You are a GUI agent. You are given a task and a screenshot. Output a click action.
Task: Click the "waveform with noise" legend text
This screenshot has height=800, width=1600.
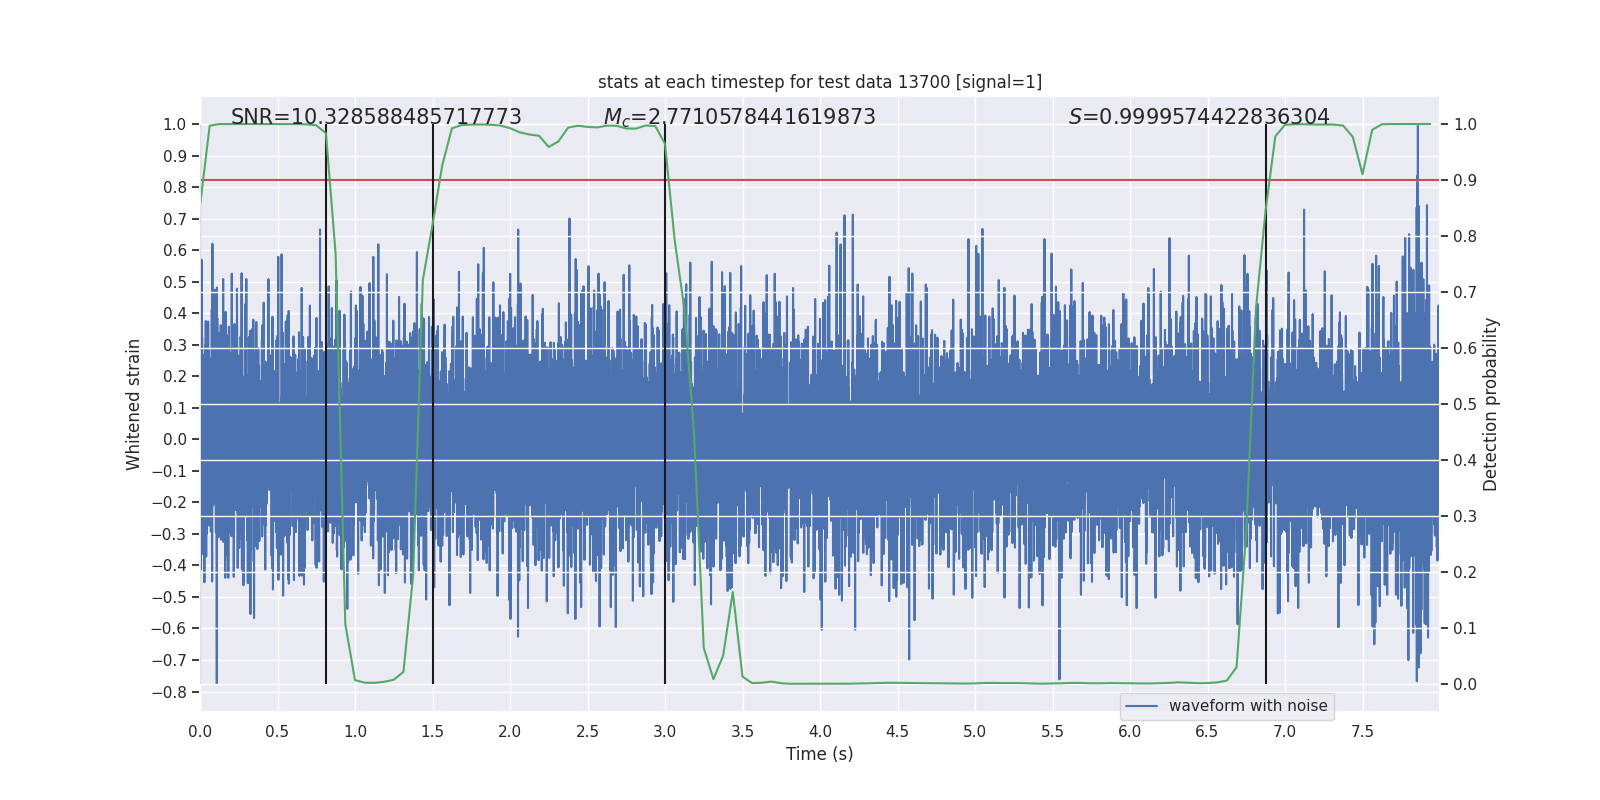pos(1248,706)
